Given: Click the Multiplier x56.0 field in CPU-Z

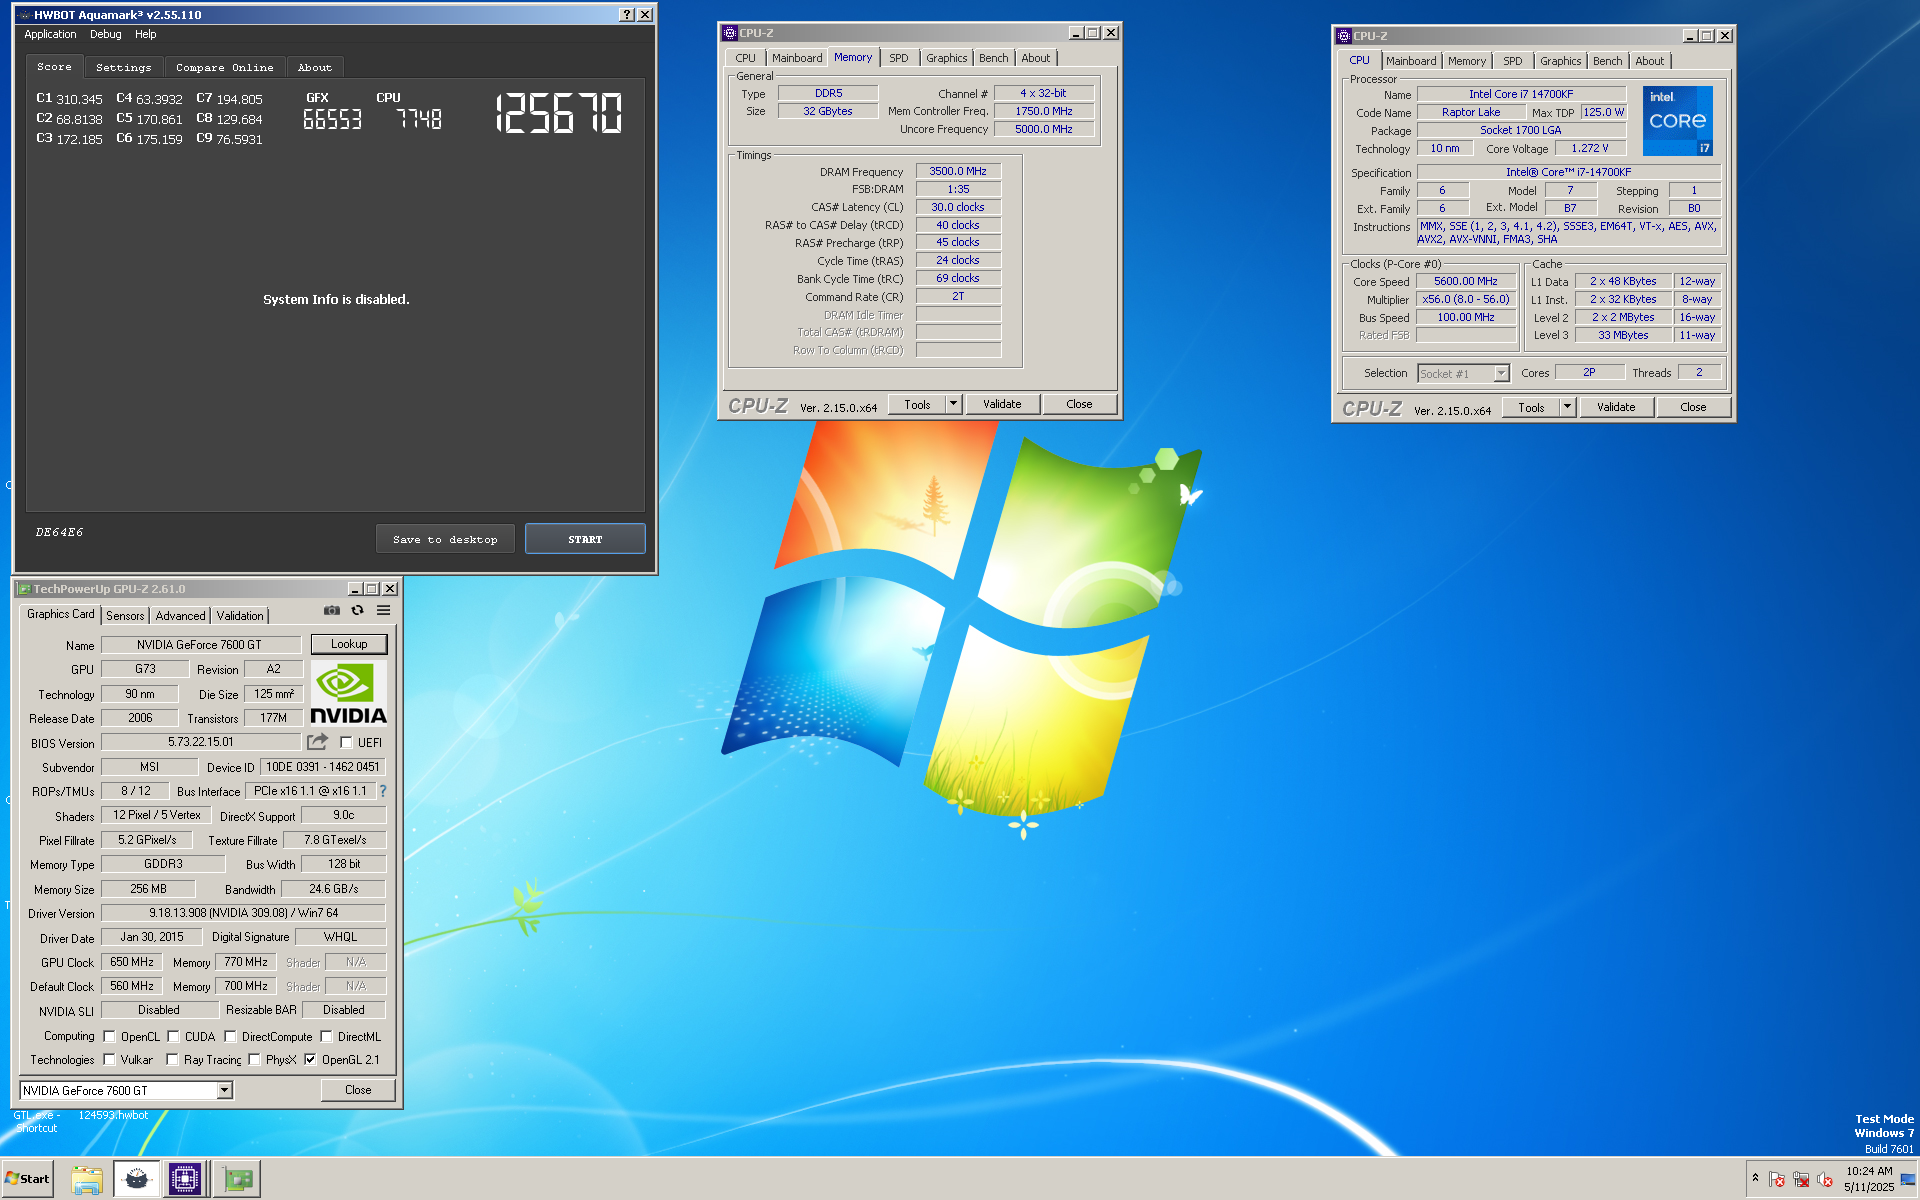Looking at the screenshot, I should [1466, 299].
